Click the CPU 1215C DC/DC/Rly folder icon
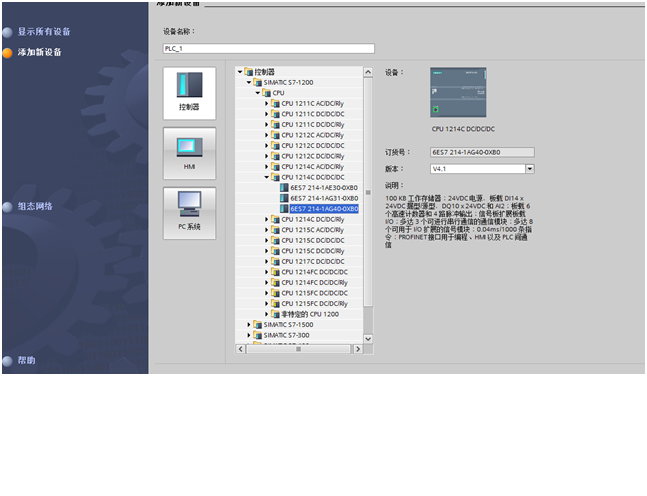The width and height of the screenshot is (647, 496). (275, 251)
